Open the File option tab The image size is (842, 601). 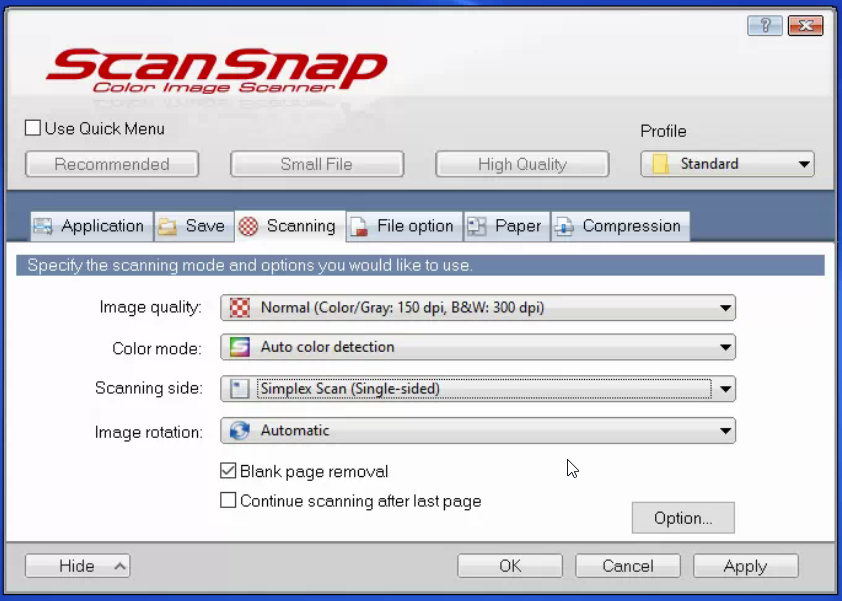click(x=404, y=226)
